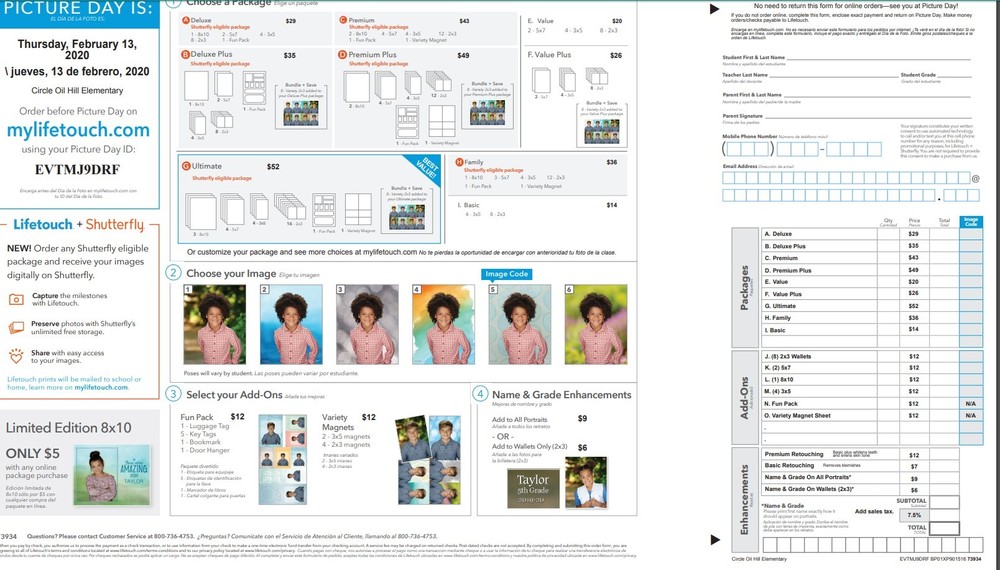Click the Variety Magnets sample photos

pos(428,460)
